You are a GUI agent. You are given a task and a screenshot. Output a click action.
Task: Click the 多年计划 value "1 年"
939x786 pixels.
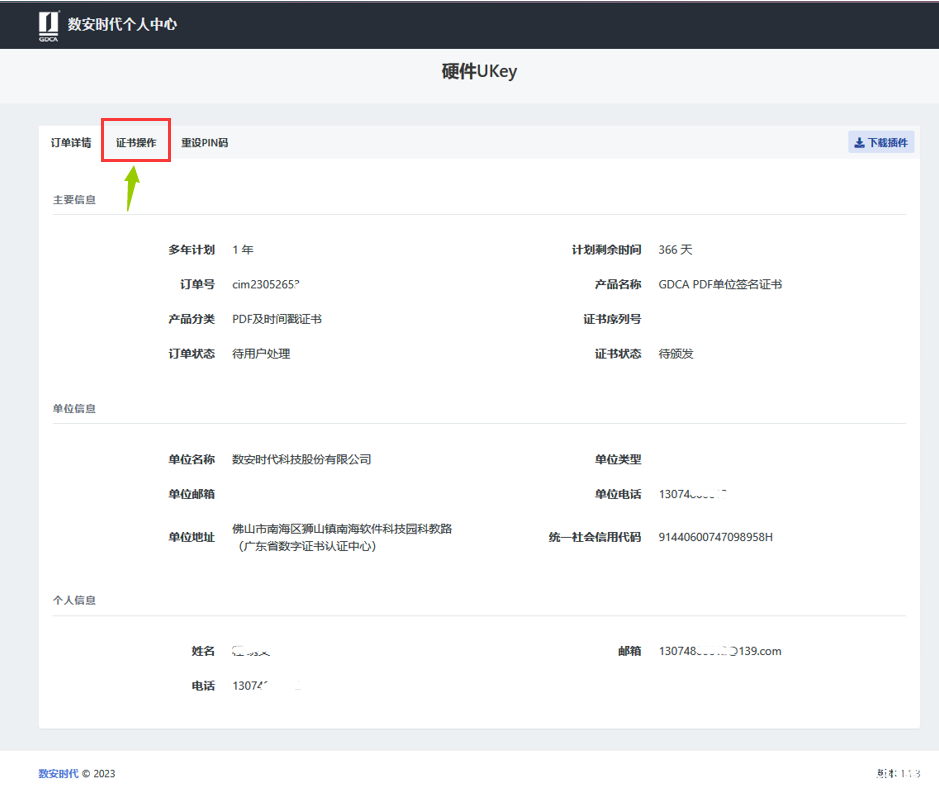pos(243,250)
